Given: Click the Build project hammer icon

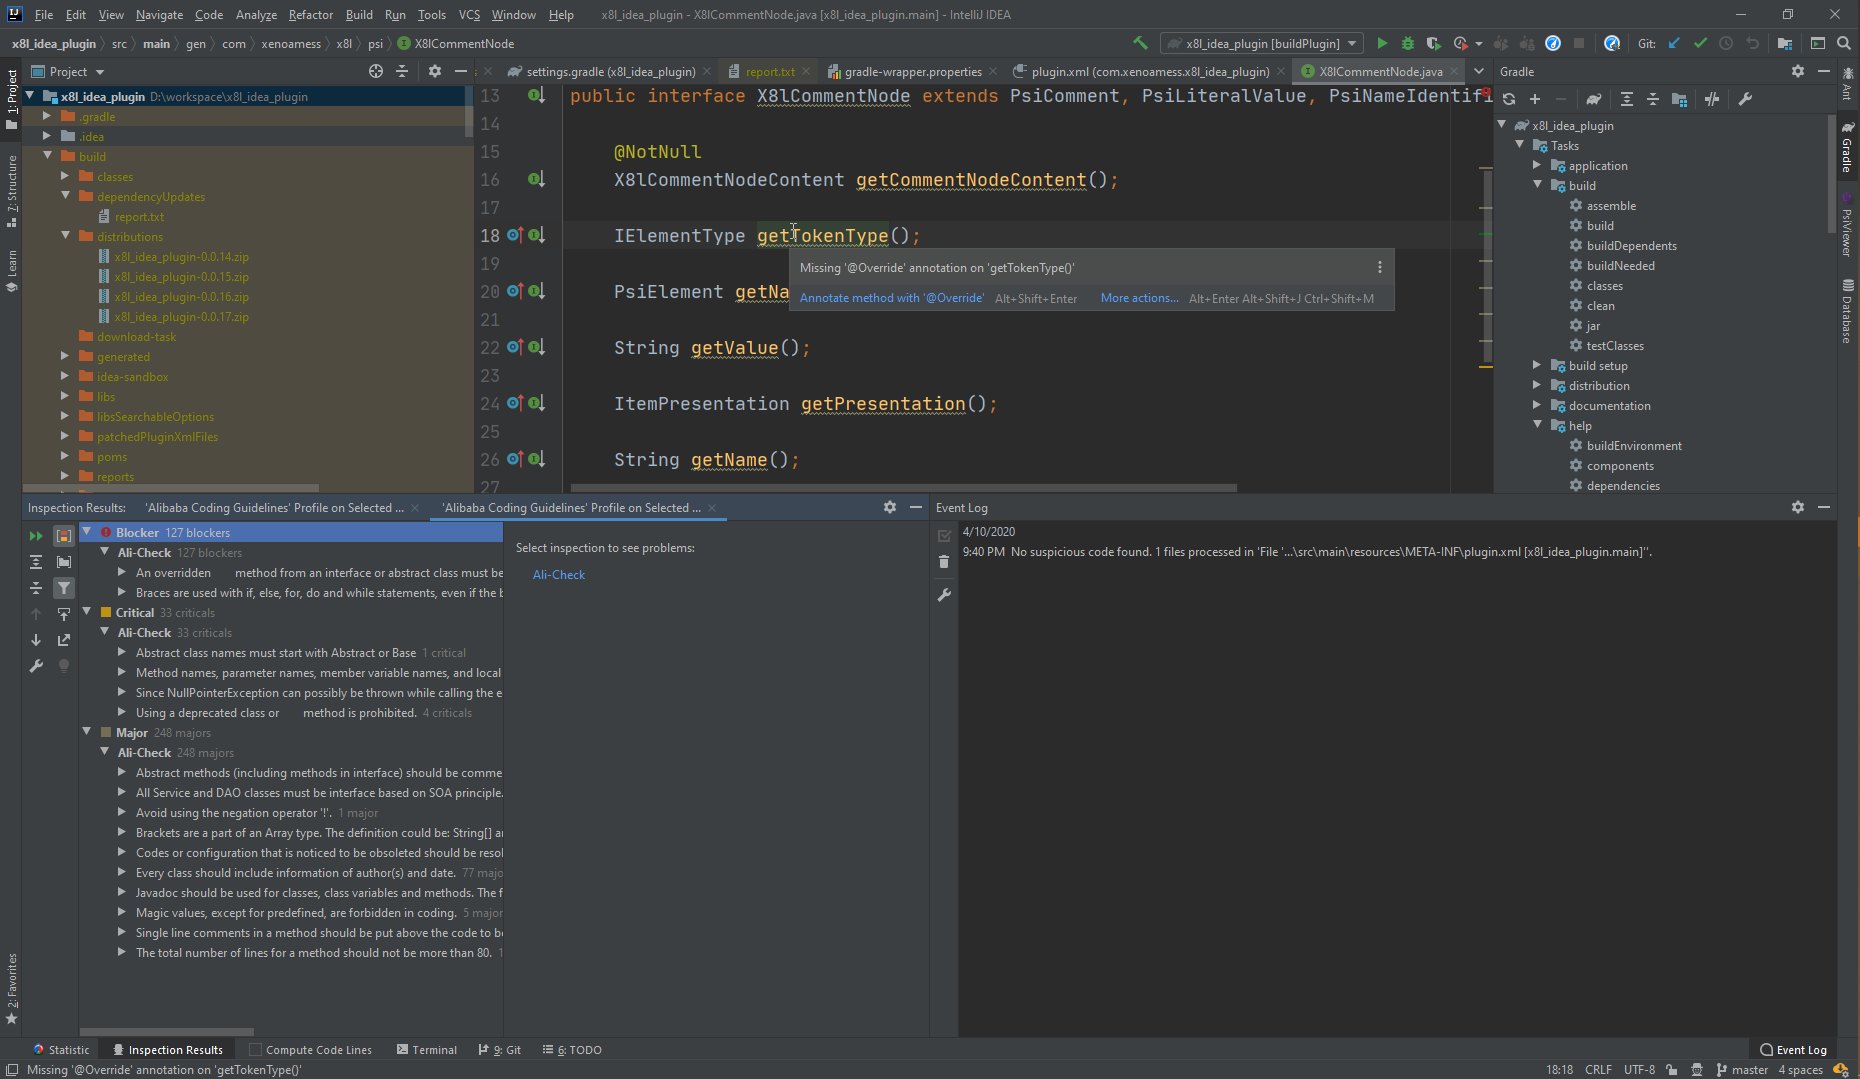Looking at the screenshot, I should [x=1140, y=43].
